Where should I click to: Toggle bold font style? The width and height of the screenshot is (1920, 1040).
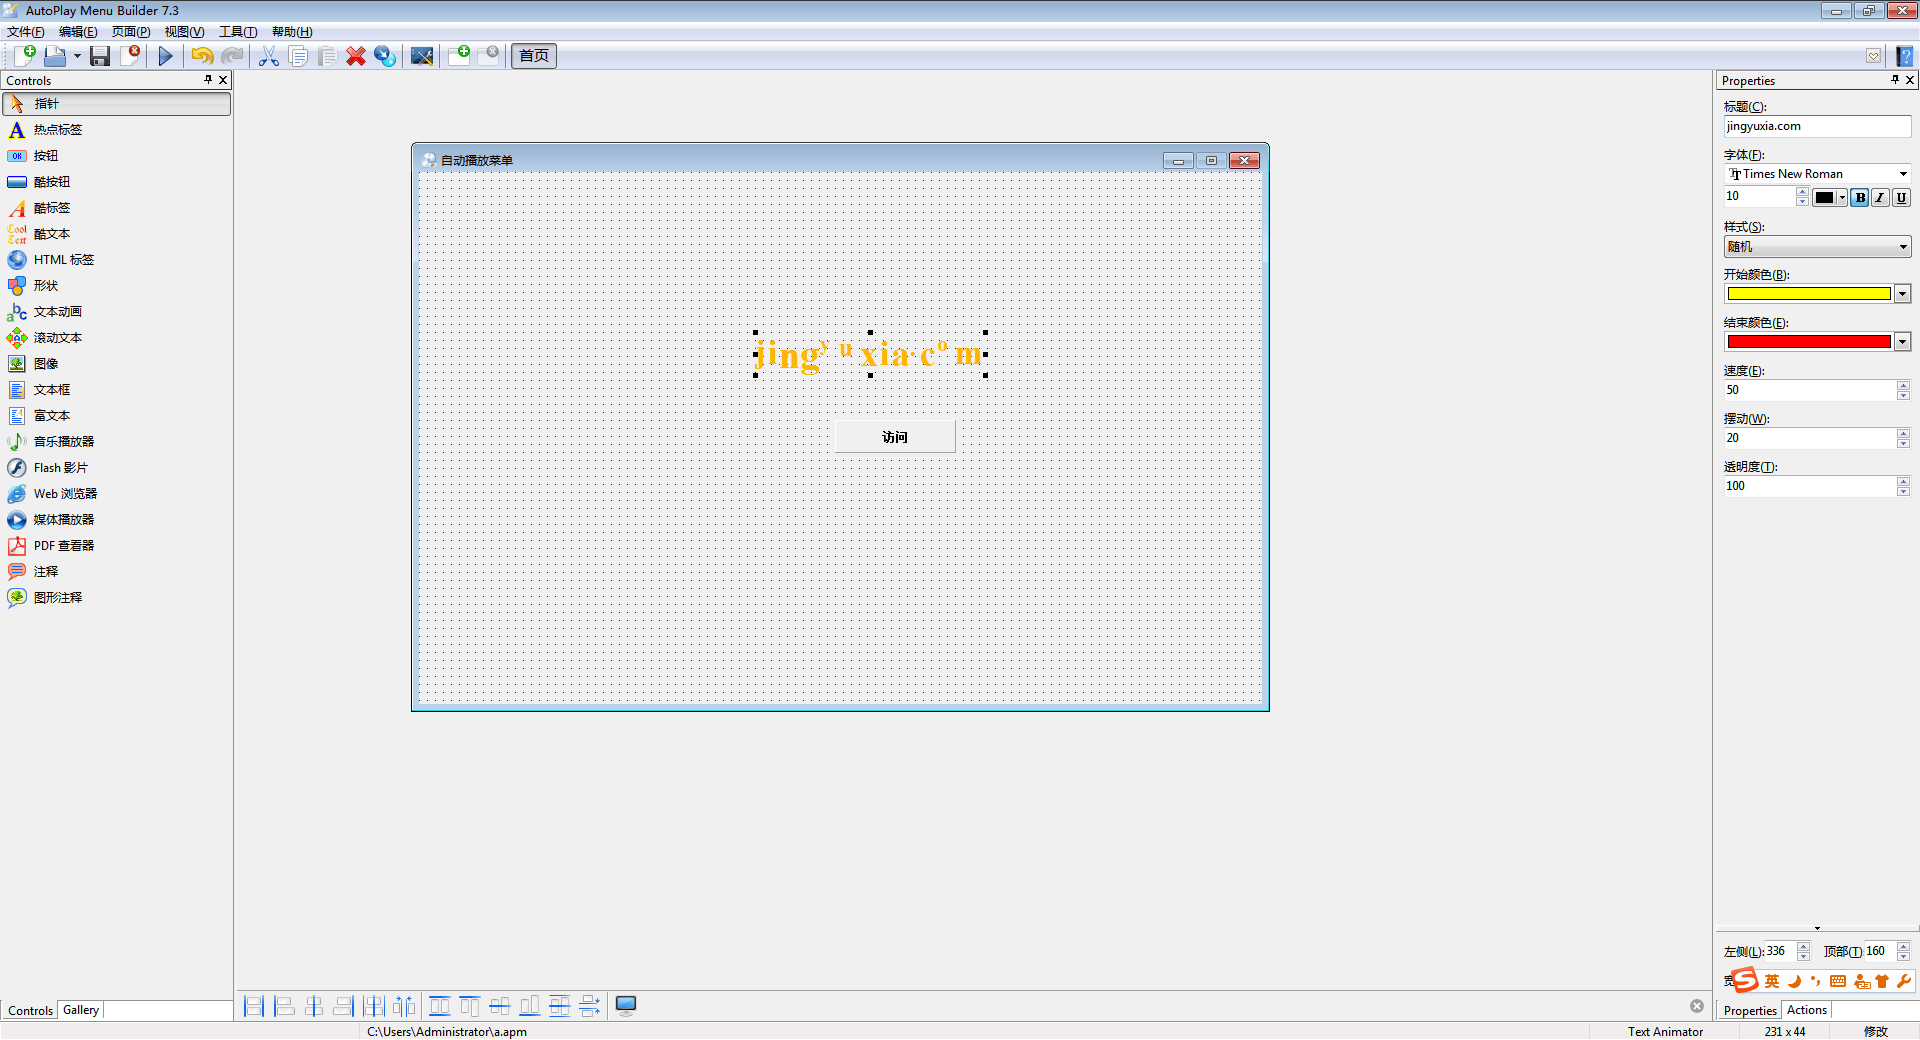coord(1860,198)
